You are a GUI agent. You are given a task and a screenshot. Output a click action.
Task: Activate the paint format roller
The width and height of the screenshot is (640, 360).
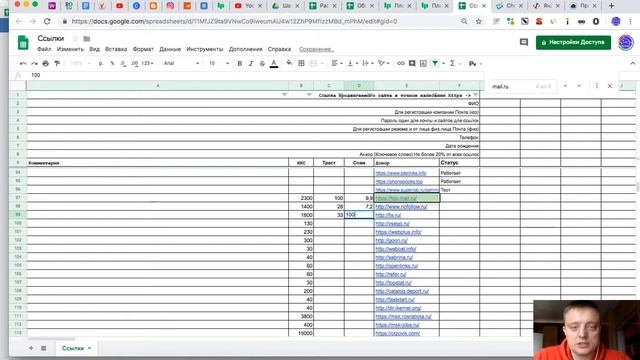coord(57,63)
